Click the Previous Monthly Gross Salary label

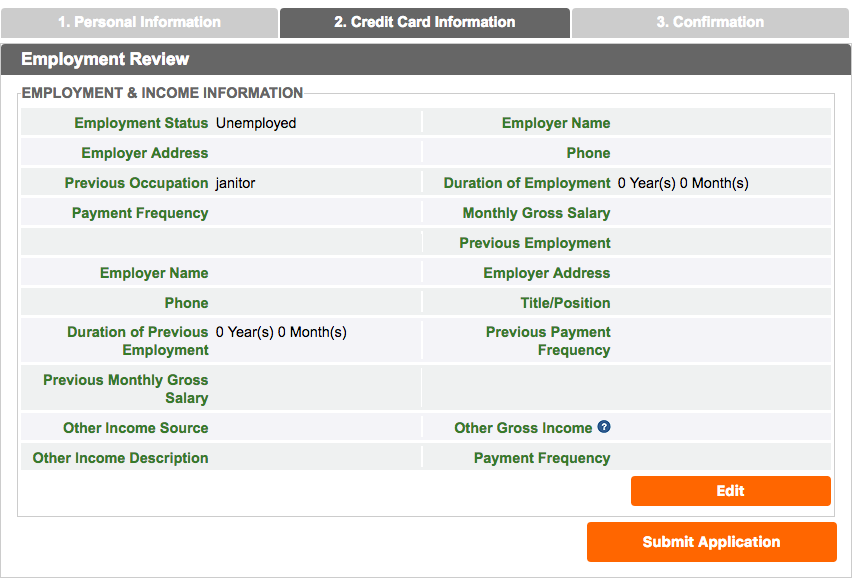126,389
